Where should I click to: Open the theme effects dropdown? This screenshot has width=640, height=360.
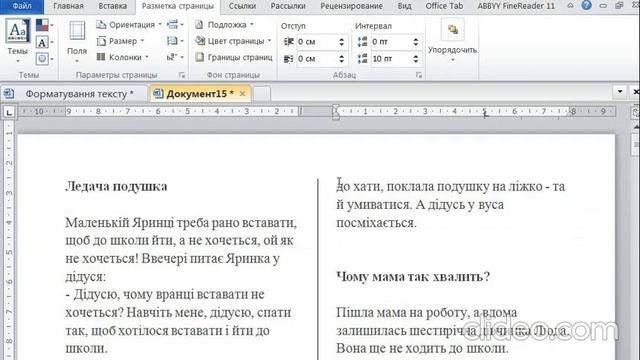pos(44,59)
